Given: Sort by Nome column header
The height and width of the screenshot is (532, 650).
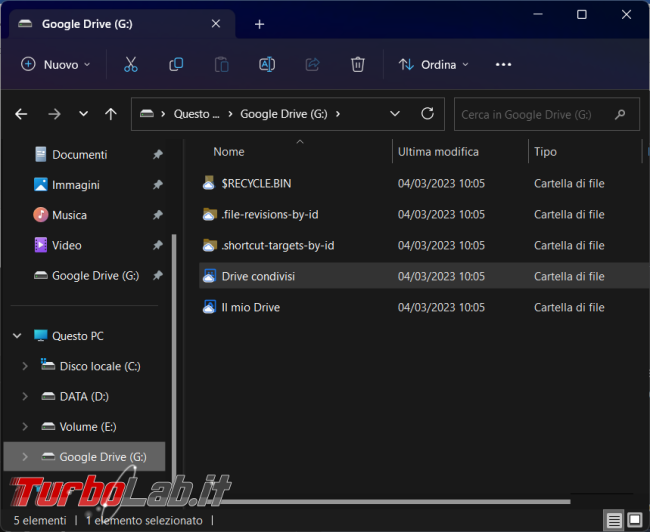Looking at the screenshot, I should point(229,152).
